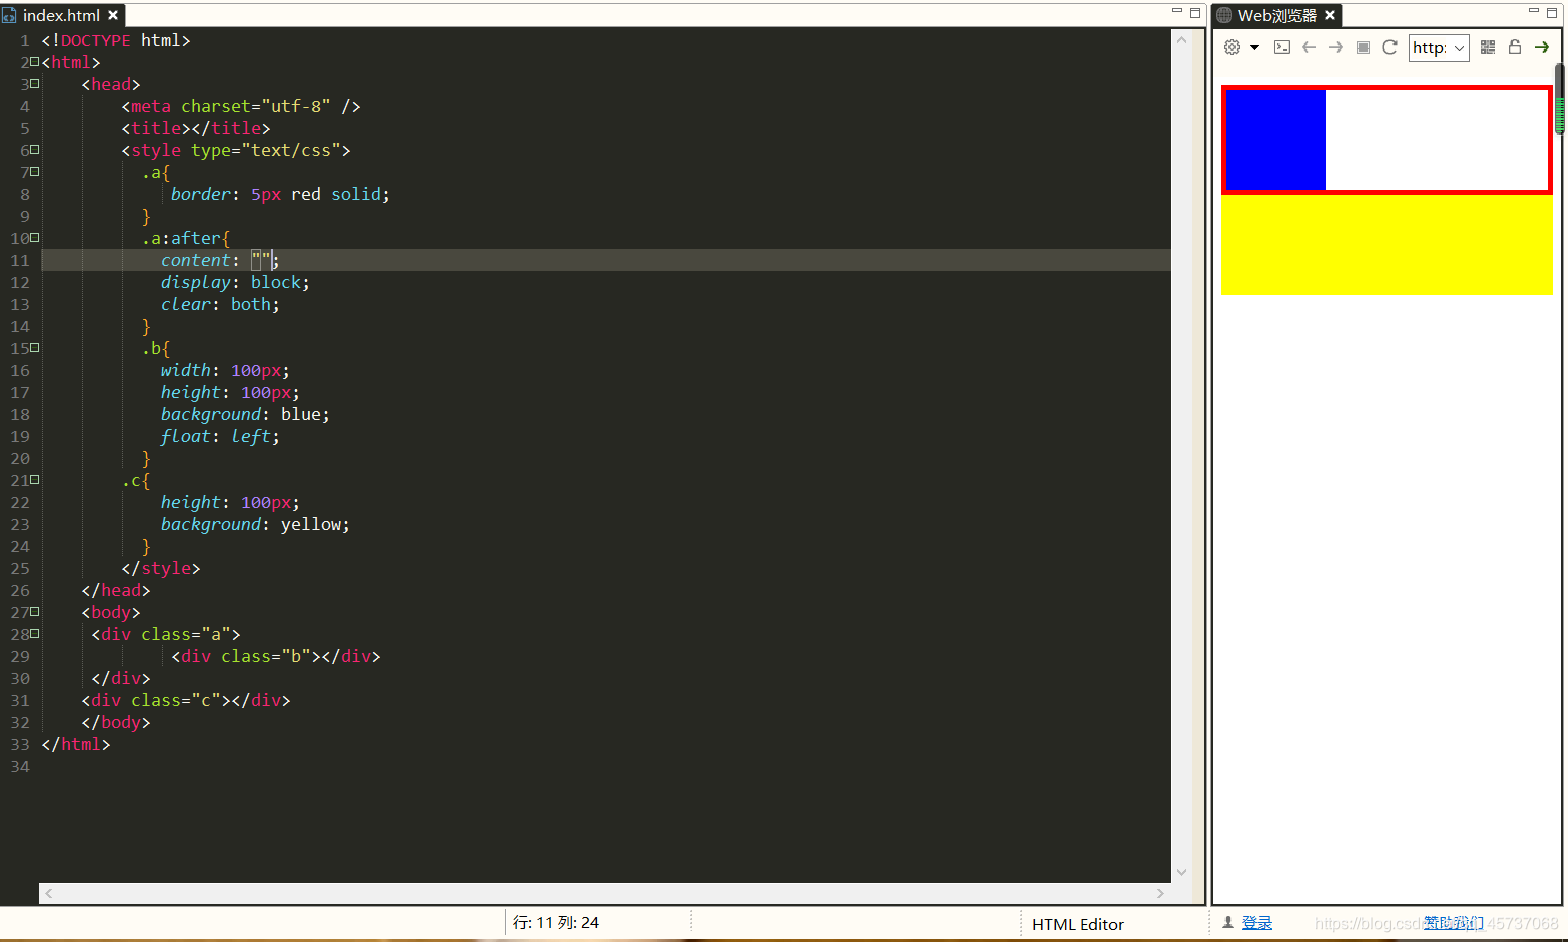Click the meta charset line

(x=240, y=106)
